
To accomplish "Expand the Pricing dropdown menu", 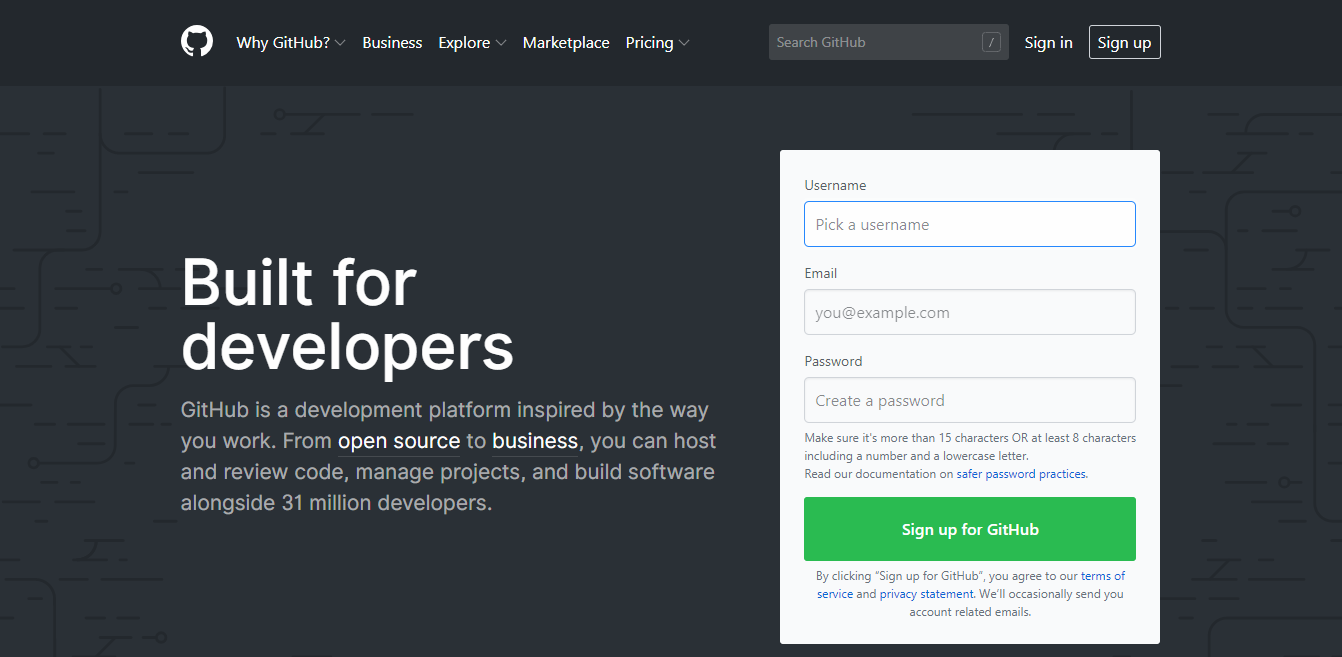I will [x=657, y=42].
